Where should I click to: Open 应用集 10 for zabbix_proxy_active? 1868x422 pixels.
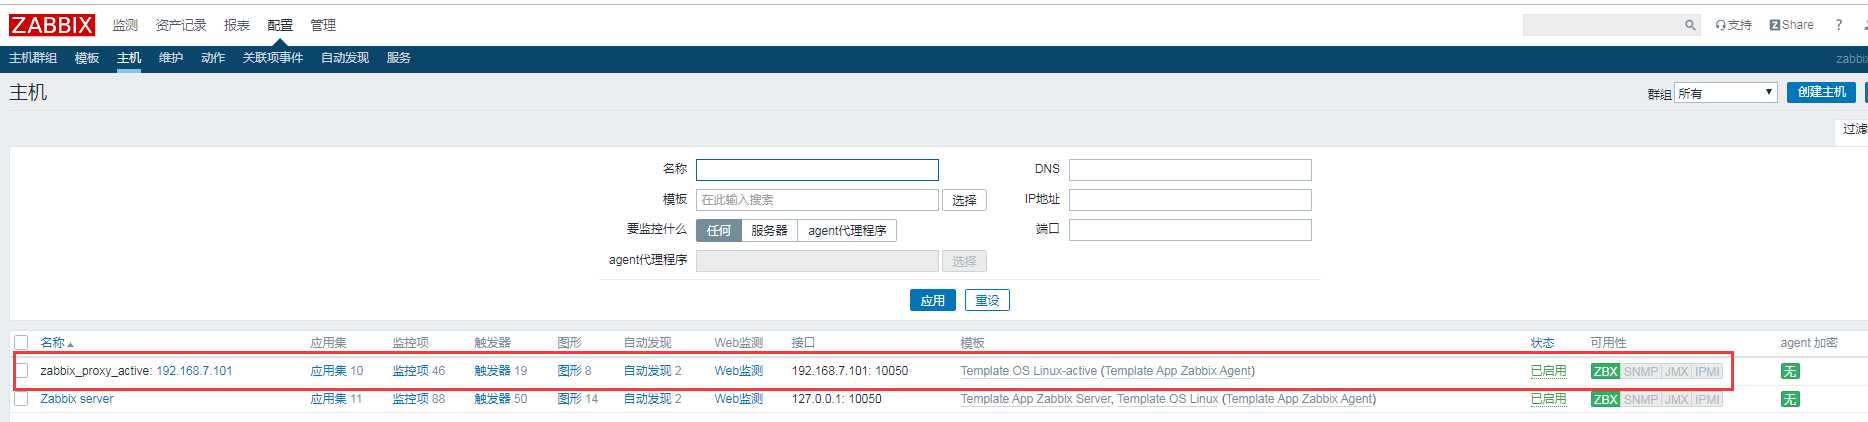coord(328,370)
